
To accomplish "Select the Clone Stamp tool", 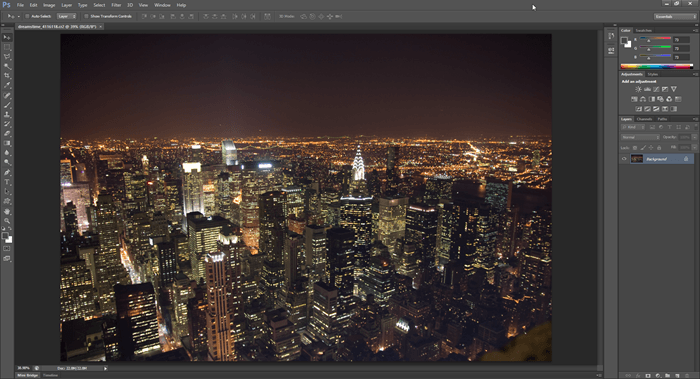I will click(x=7, y=115).
